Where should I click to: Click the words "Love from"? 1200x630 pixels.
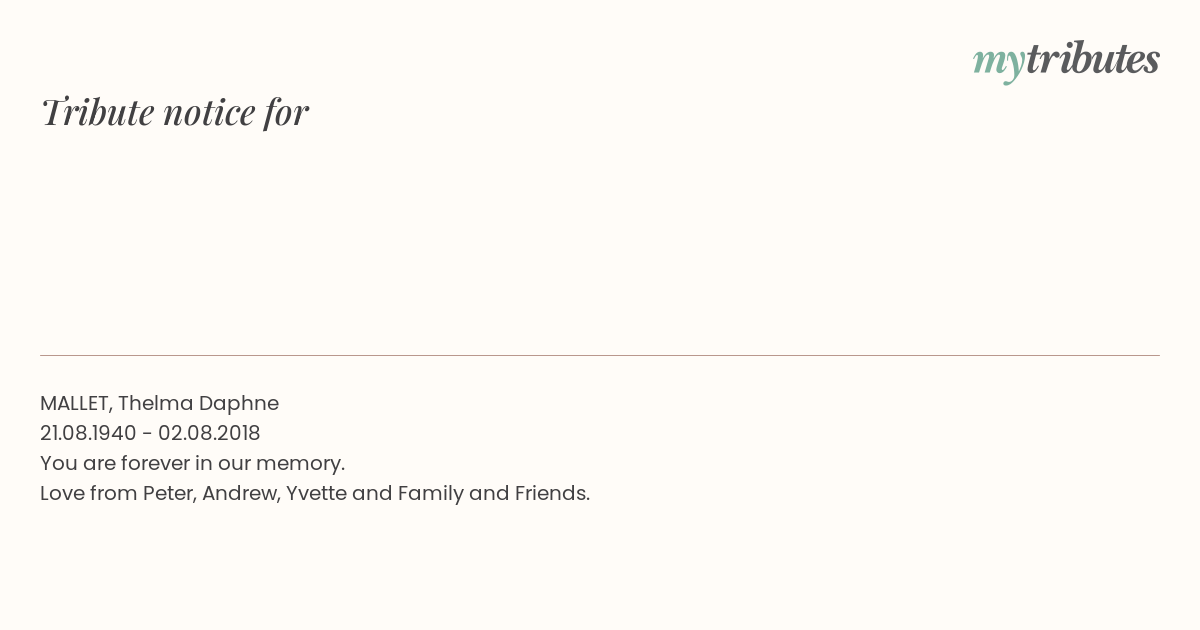[x=89, y=493]
